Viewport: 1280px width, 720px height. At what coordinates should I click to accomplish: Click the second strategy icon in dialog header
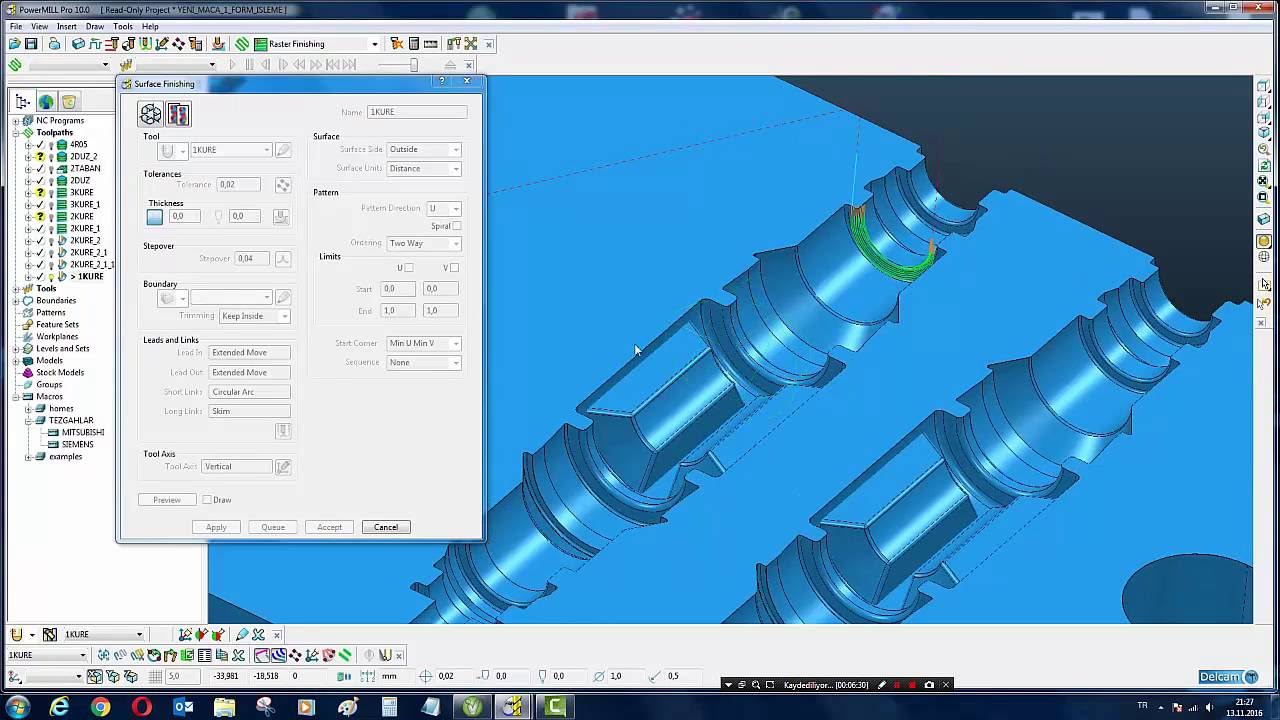pos(178,114)
